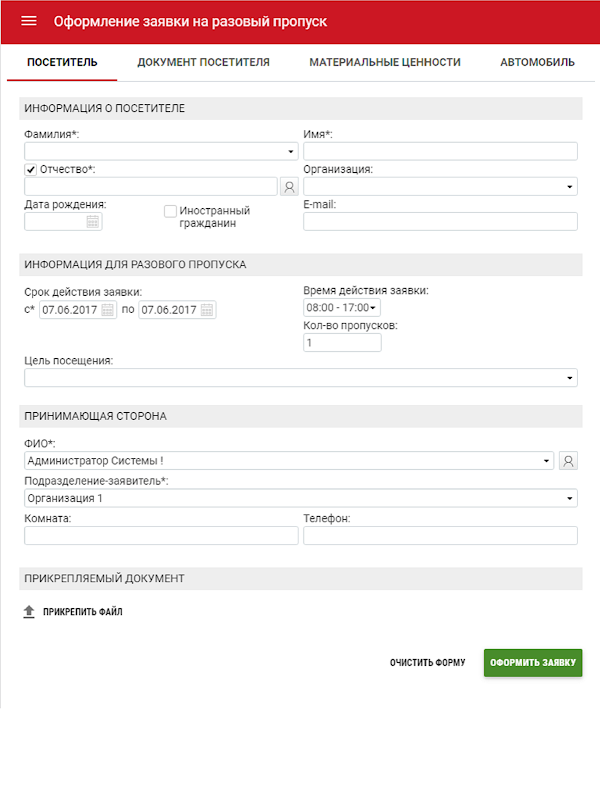Enable the Иностранный гражданин checkbox

[x=170, y=211]
